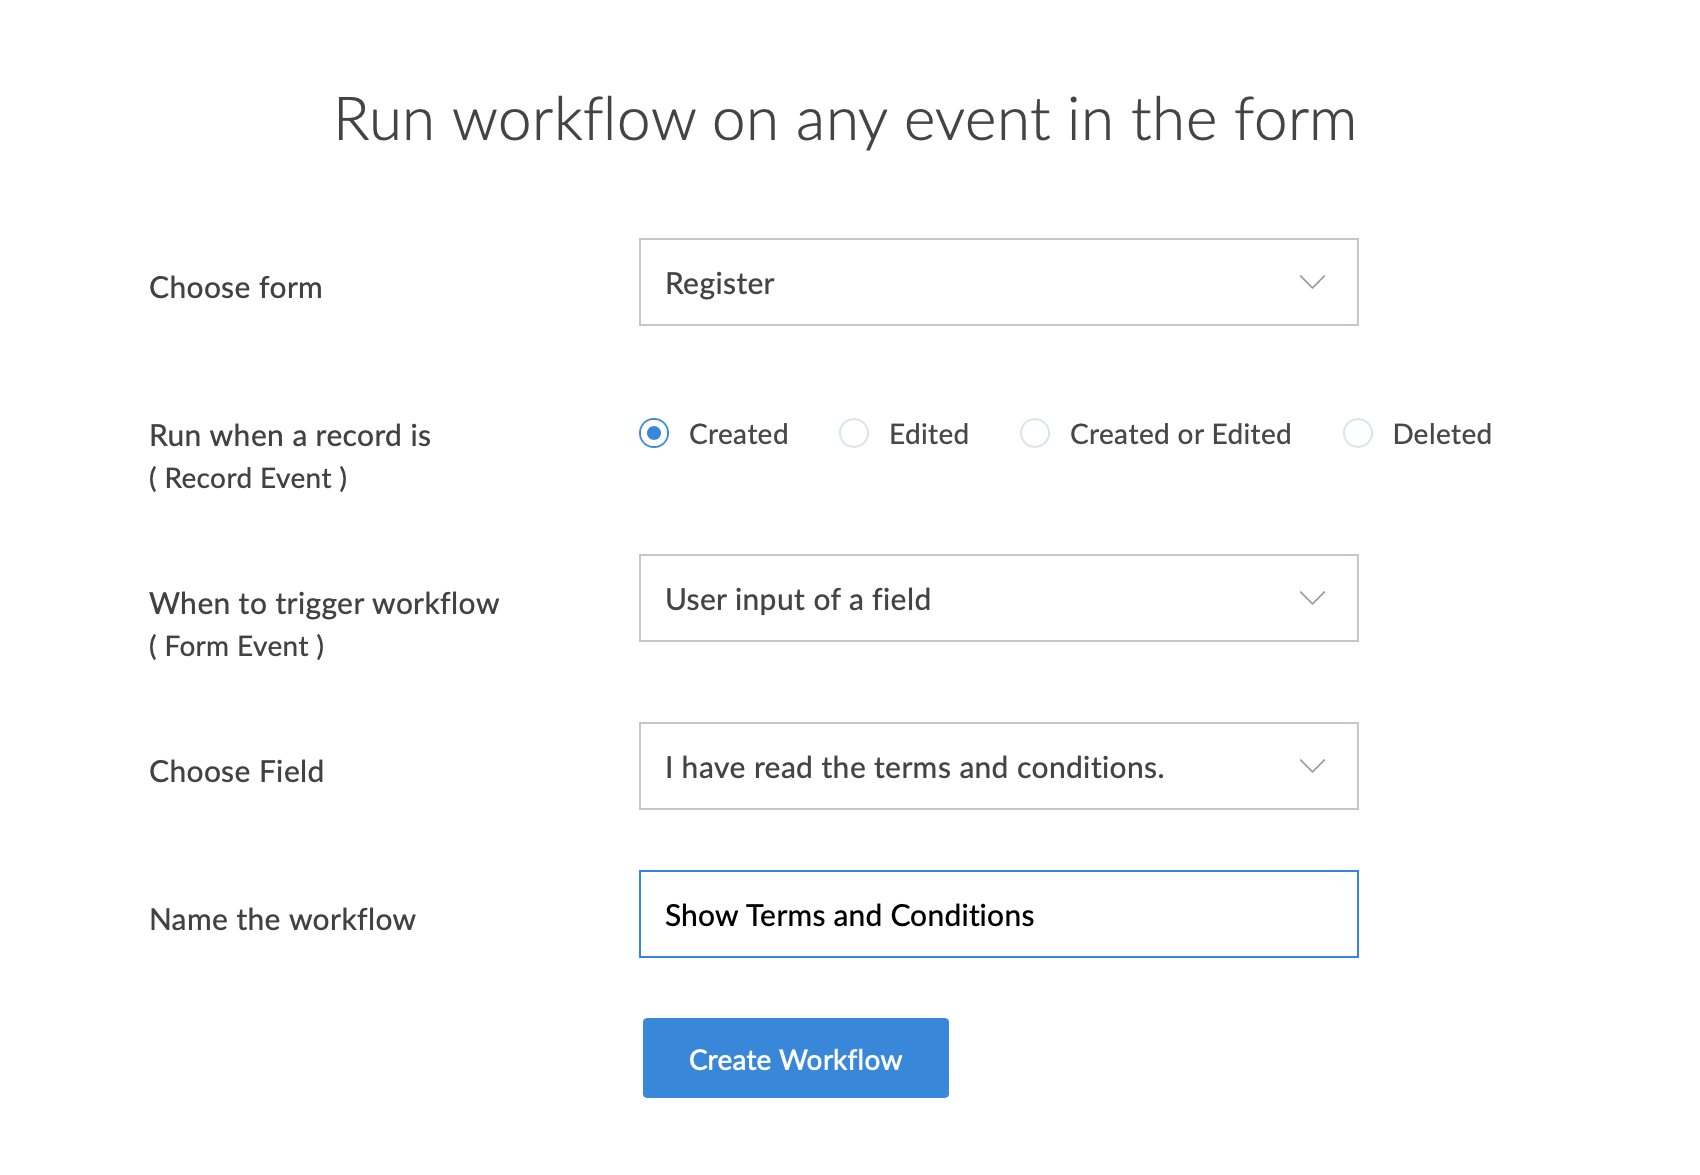Click the Choose Field label
The image size is (1700, 1175).
237,772
